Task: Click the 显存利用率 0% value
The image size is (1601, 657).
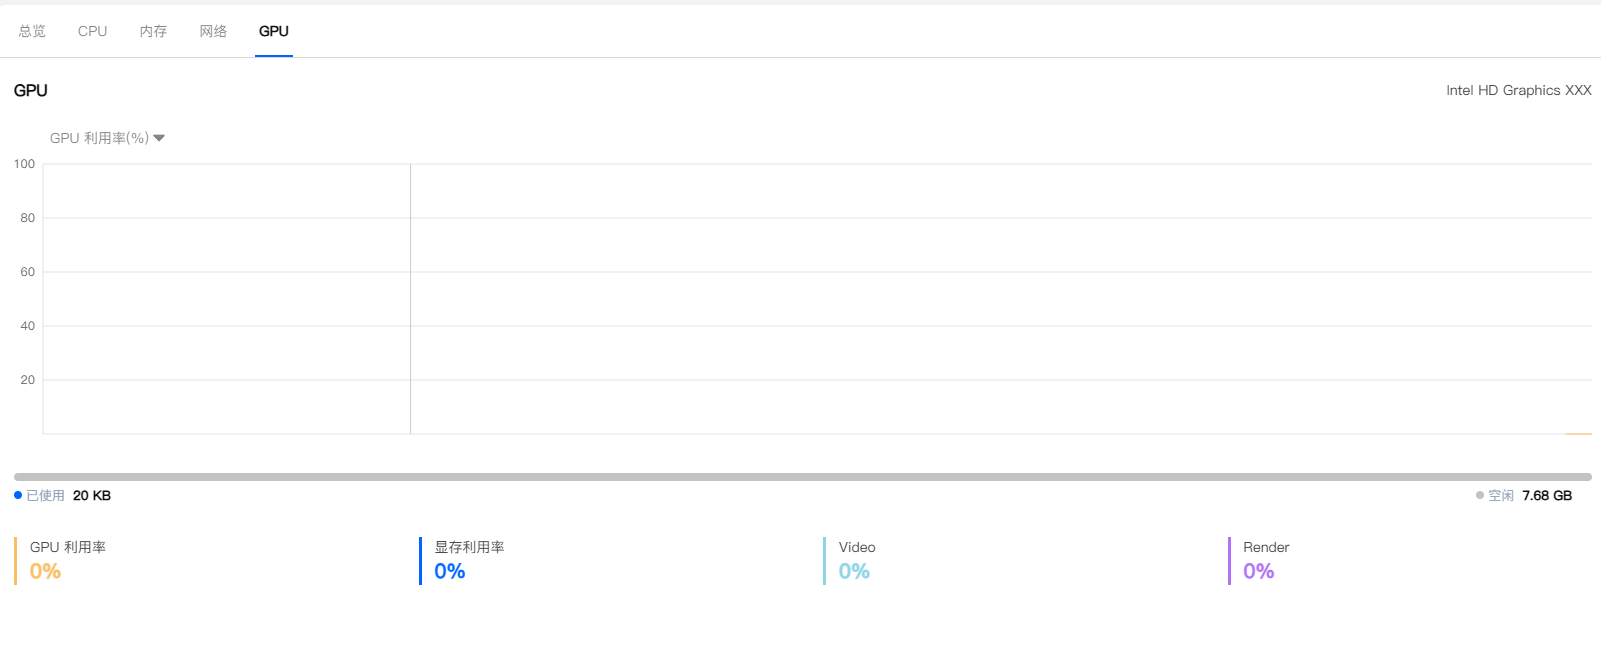Action: [450, 571]
